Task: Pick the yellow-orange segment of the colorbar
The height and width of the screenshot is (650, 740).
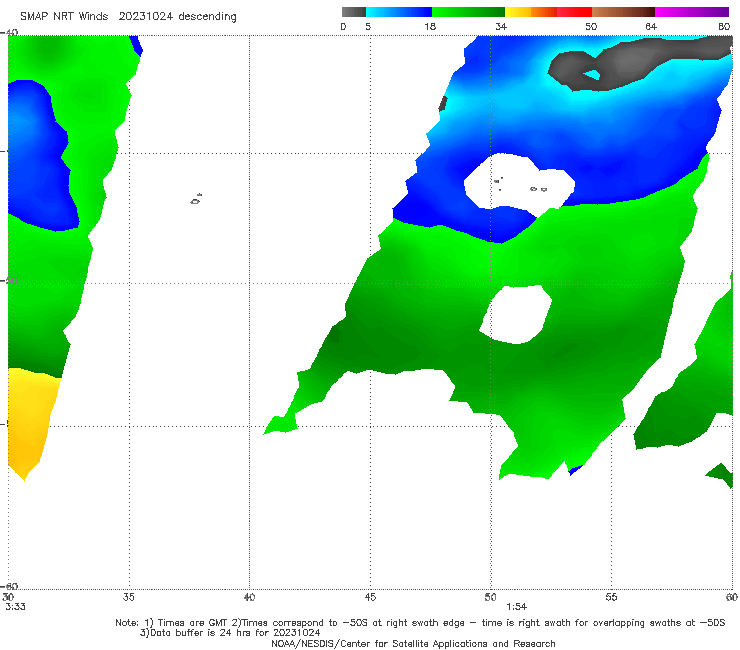Action: [x=531, y=12]
